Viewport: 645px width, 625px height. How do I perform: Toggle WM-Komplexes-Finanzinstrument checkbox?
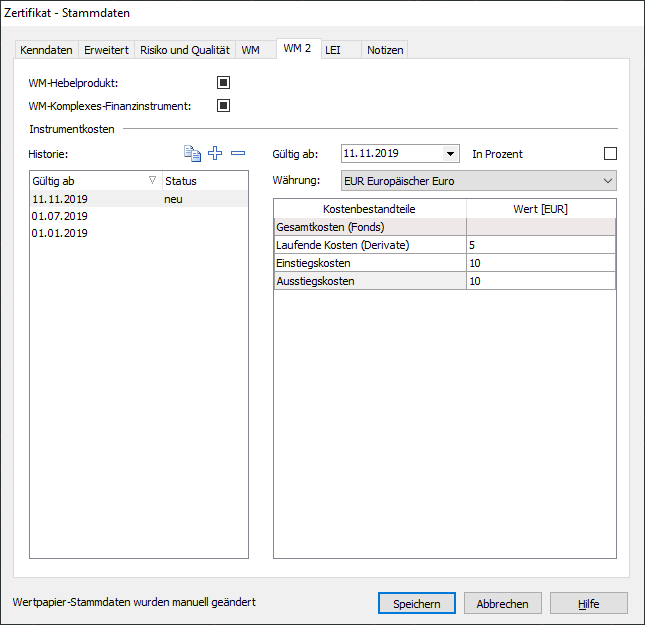(224, 105)
